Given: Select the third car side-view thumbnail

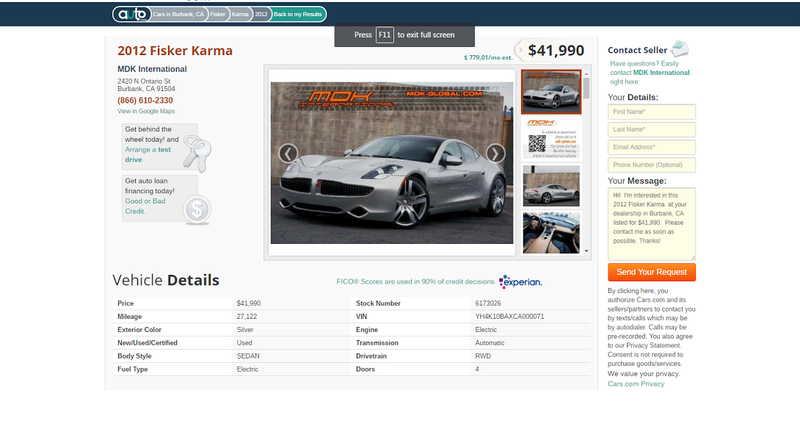Looking at the screenshot, I should (x=551, y=186).
